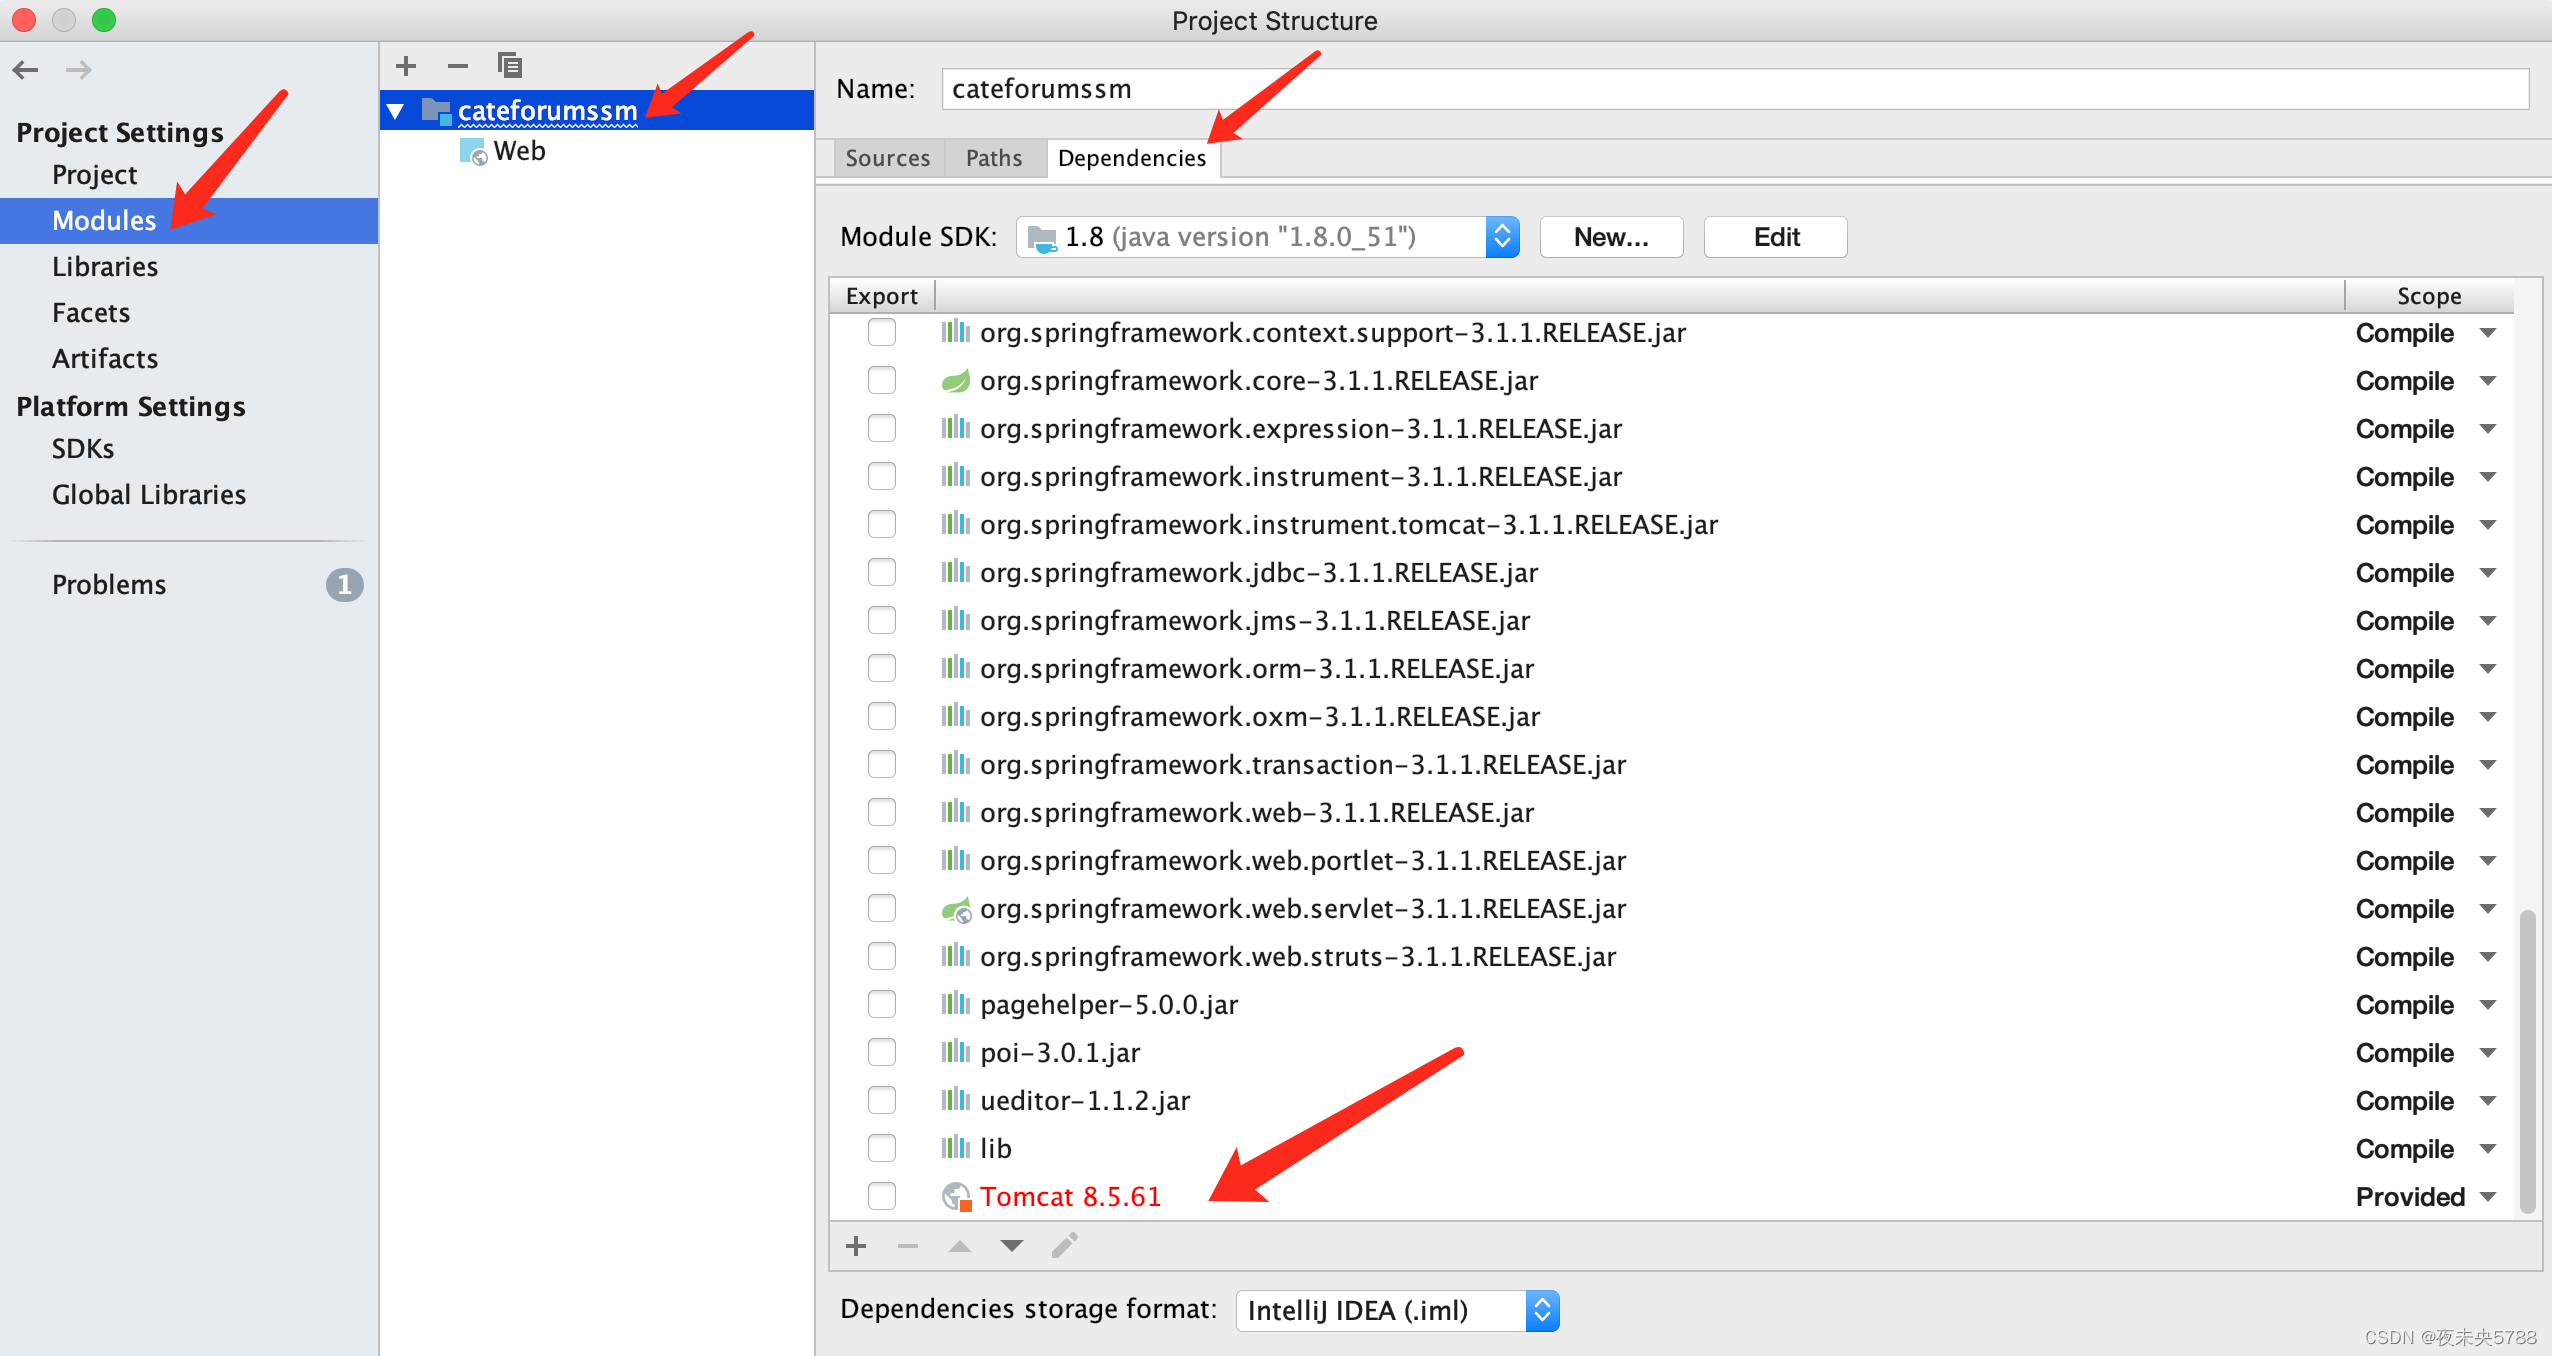The height and width of the screenshot is (1356, 2552).
Task: Open the Module SDK dropdown
Action: pyautogui.click(x=1502, y=237)
